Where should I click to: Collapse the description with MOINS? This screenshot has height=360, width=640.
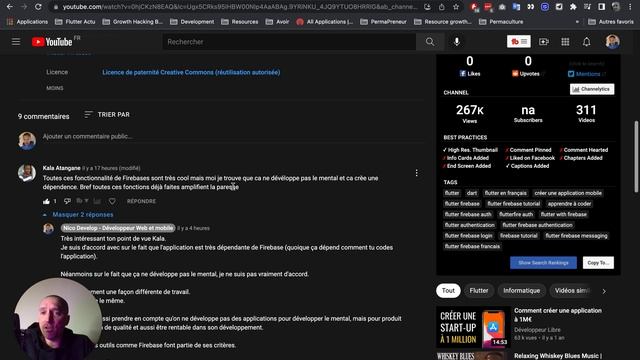tap(55, 88)
